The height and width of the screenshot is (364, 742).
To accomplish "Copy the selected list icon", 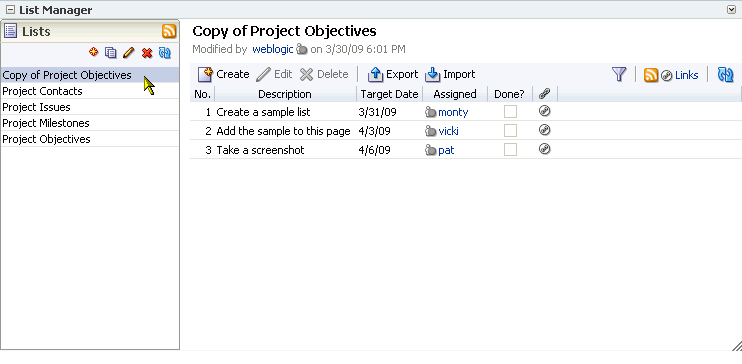I will pos(111,53).
